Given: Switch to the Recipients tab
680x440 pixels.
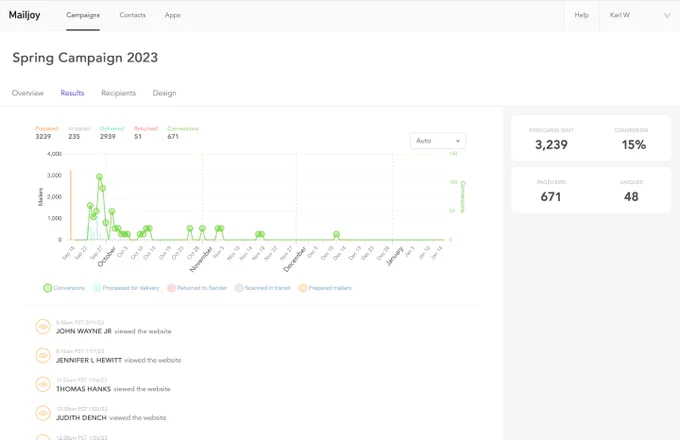Looking at the screenshot, I should 118,93.
